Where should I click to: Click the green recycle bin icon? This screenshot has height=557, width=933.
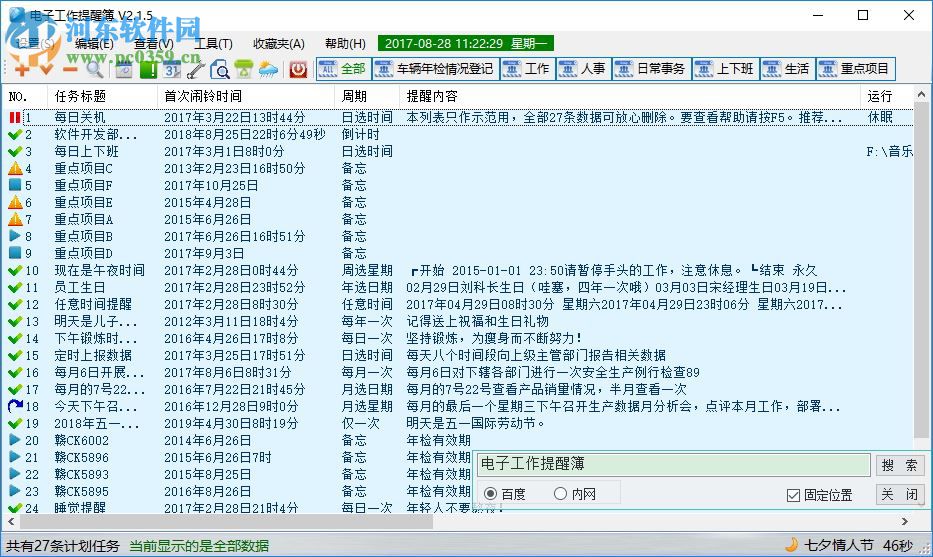coord(244,70)
